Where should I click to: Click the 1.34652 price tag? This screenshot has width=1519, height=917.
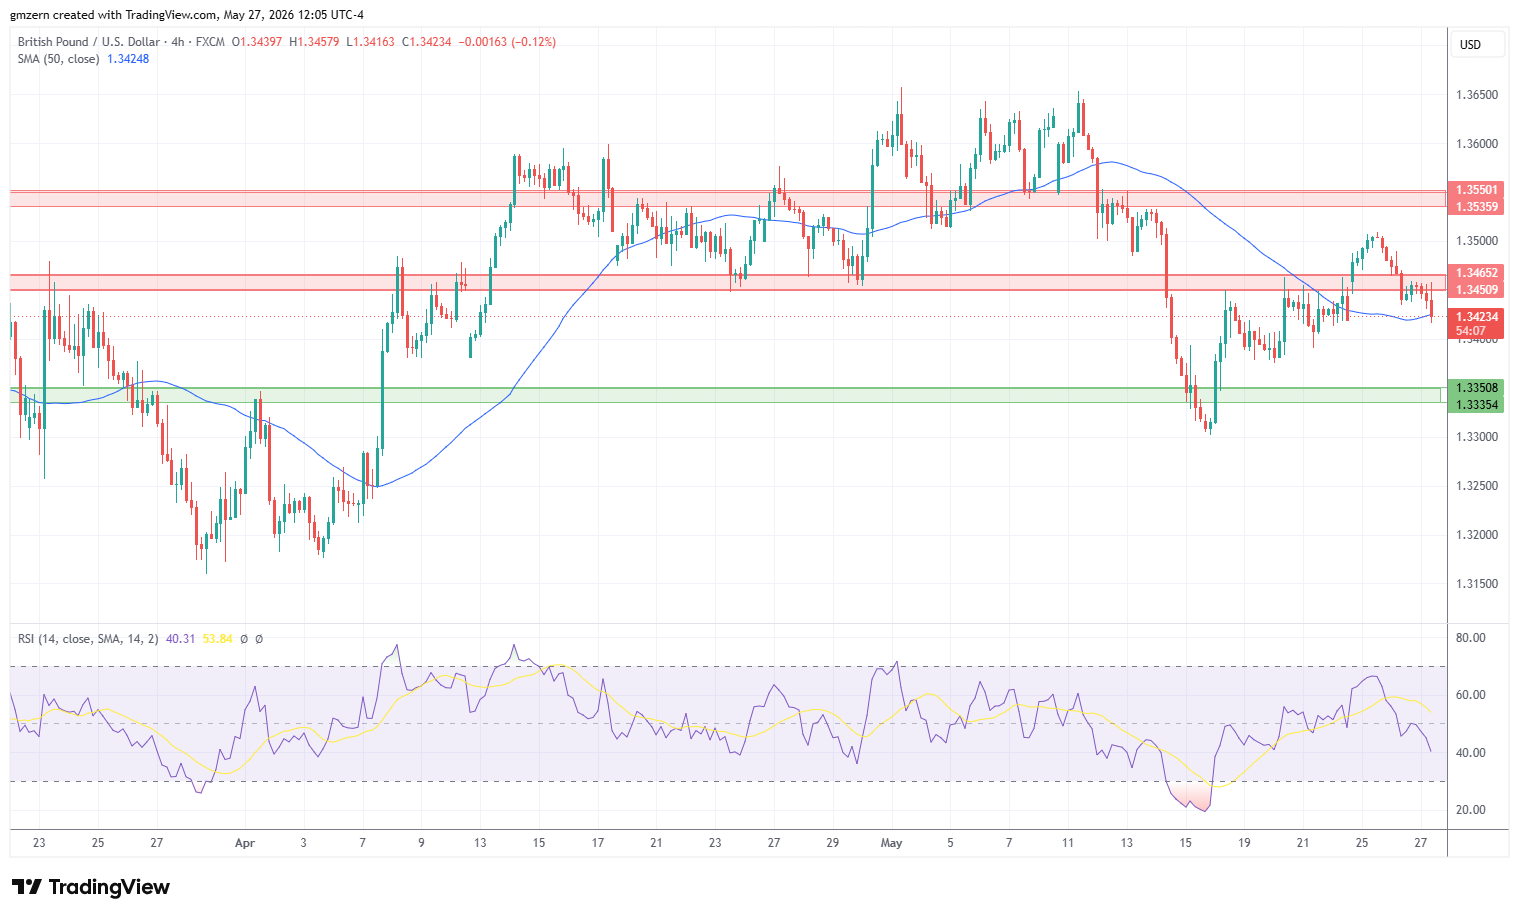[1476, 273]
